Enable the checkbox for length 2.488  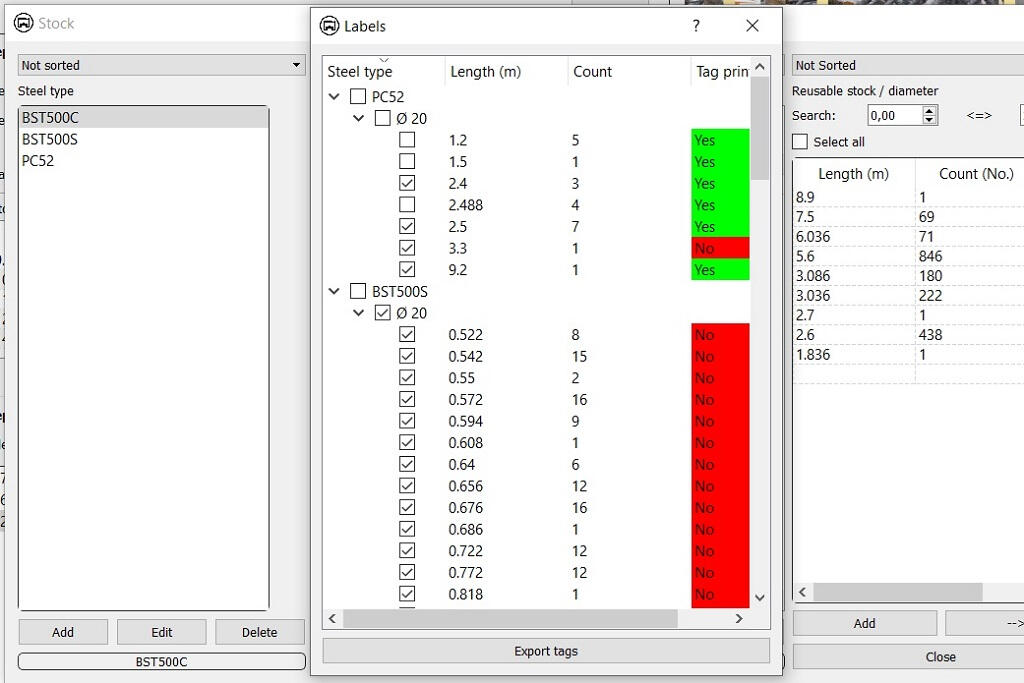(x=407, y=205)
